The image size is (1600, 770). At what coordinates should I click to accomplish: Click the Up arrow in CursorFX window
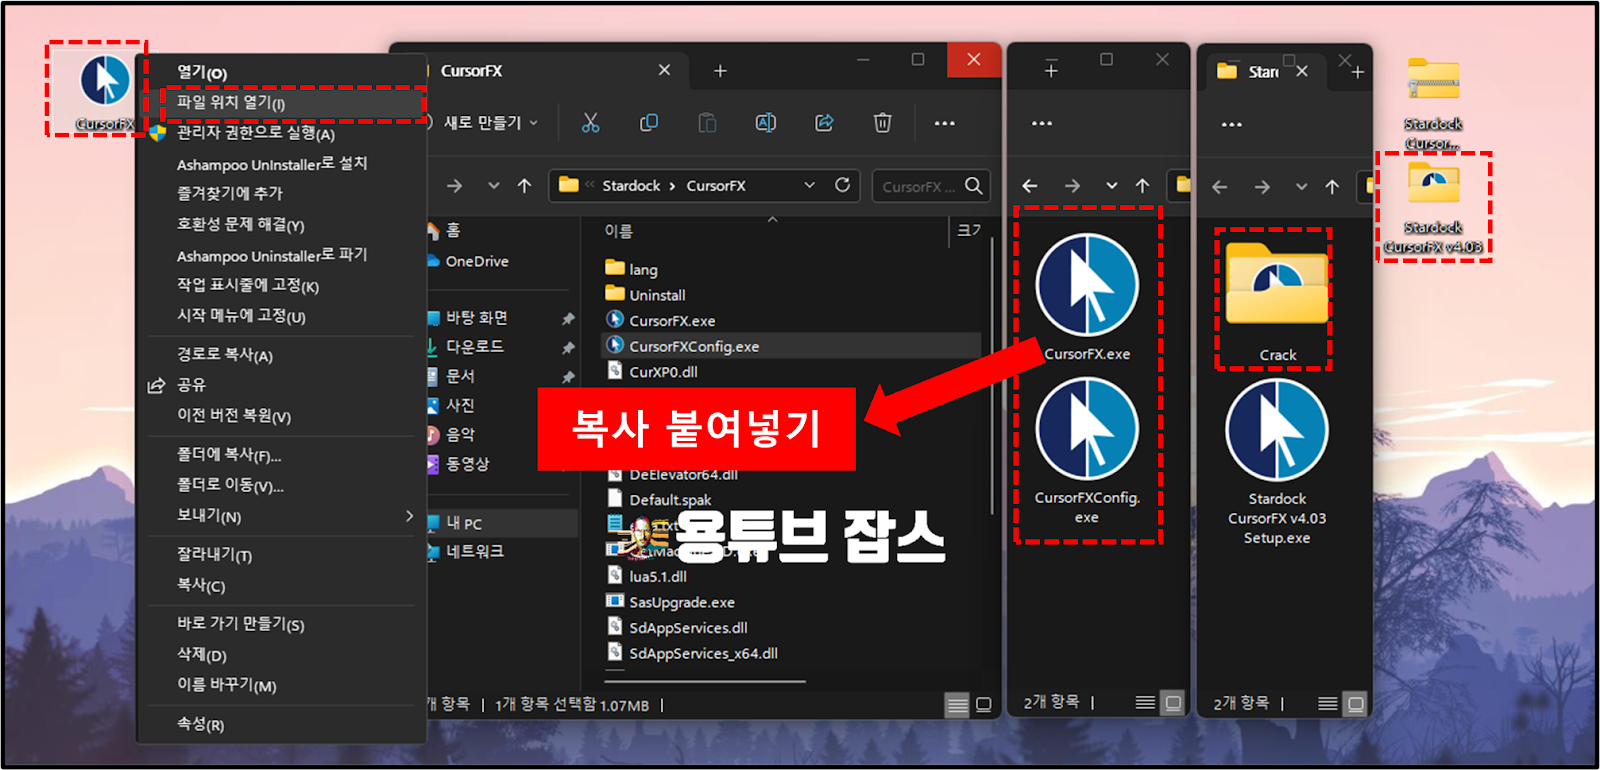(x=524, y=186)
